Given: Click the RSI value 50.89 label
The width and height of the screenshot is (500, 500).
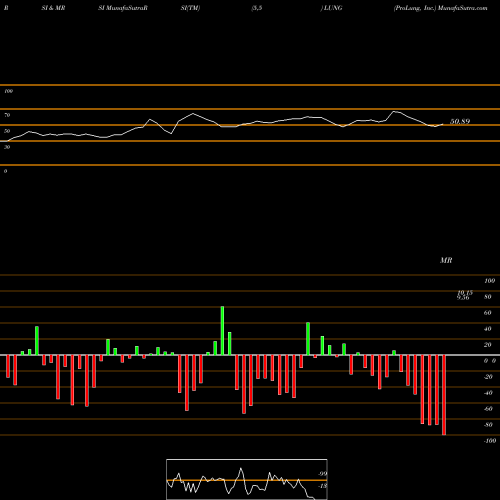Looking at the screenshot, I should click(460, 121).
